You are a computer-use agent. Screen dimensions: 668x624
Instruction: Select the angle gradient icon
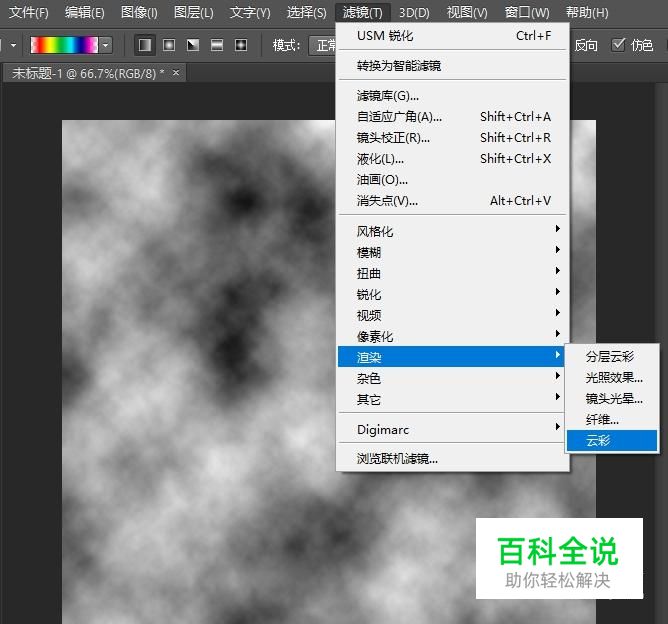pyautogui.click(x=193, y=45)
